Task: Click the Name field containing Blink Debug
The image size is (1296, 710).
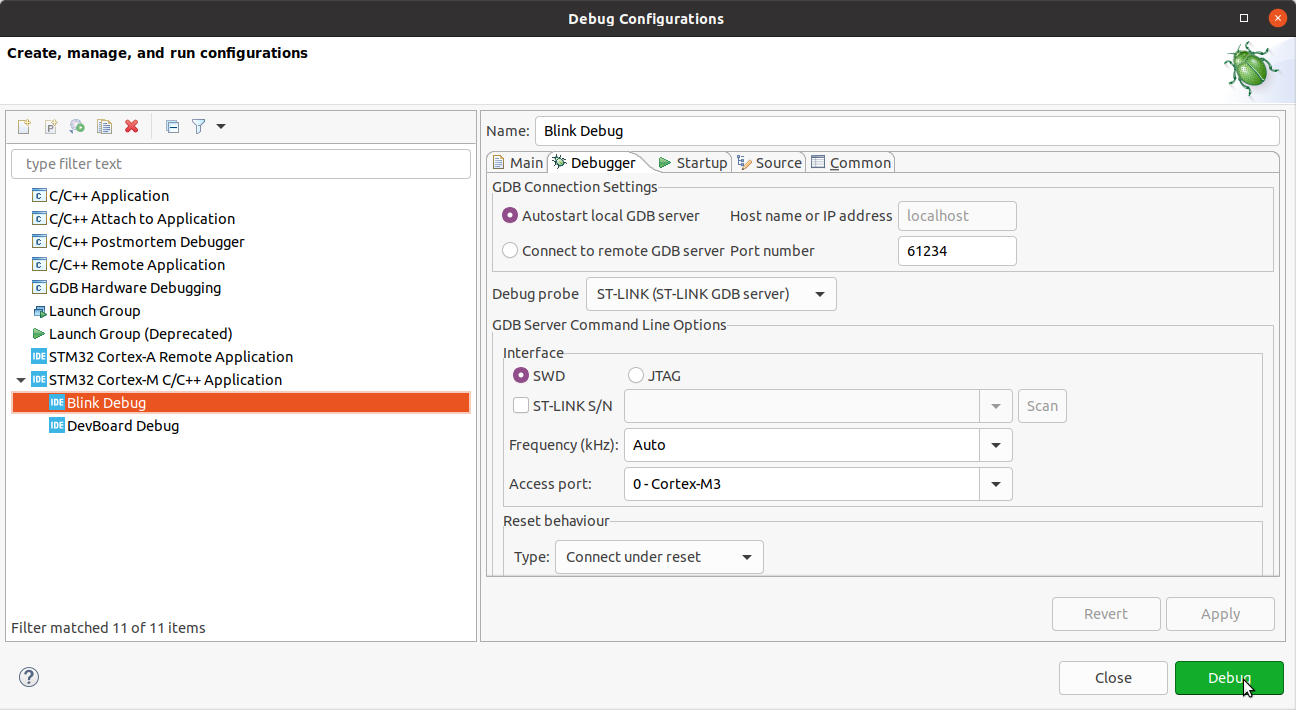Action: (x=907, y=131)
